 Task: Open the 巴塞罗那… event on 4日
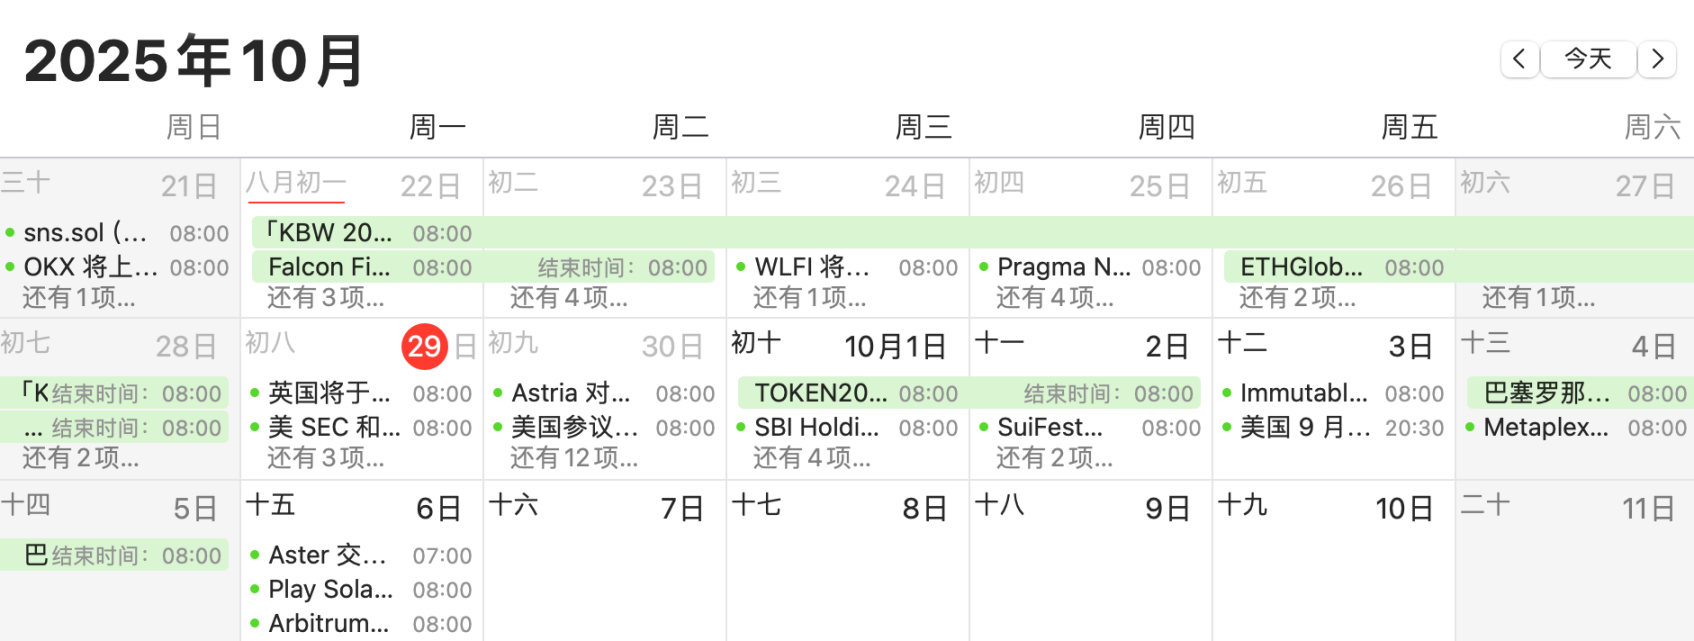[x=1581, y=393]
